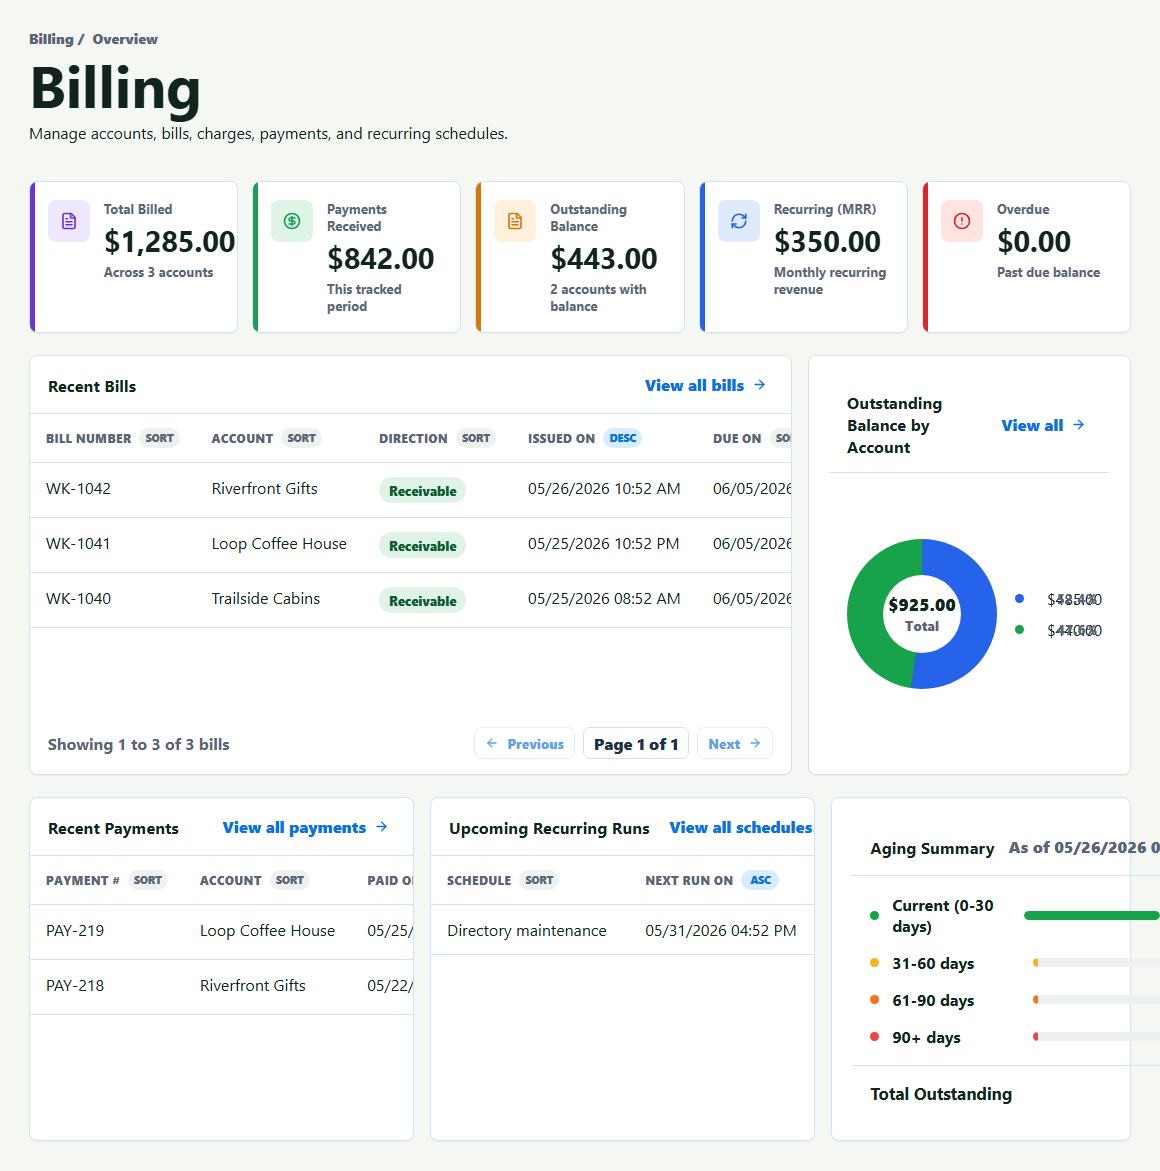Sort payments by Account column
1160x1171 pixels.
click(289, 880)
